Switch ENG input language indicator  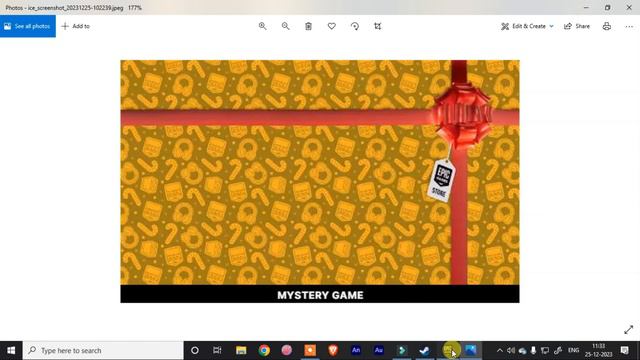pyautogui.click(x=573, y=350)
